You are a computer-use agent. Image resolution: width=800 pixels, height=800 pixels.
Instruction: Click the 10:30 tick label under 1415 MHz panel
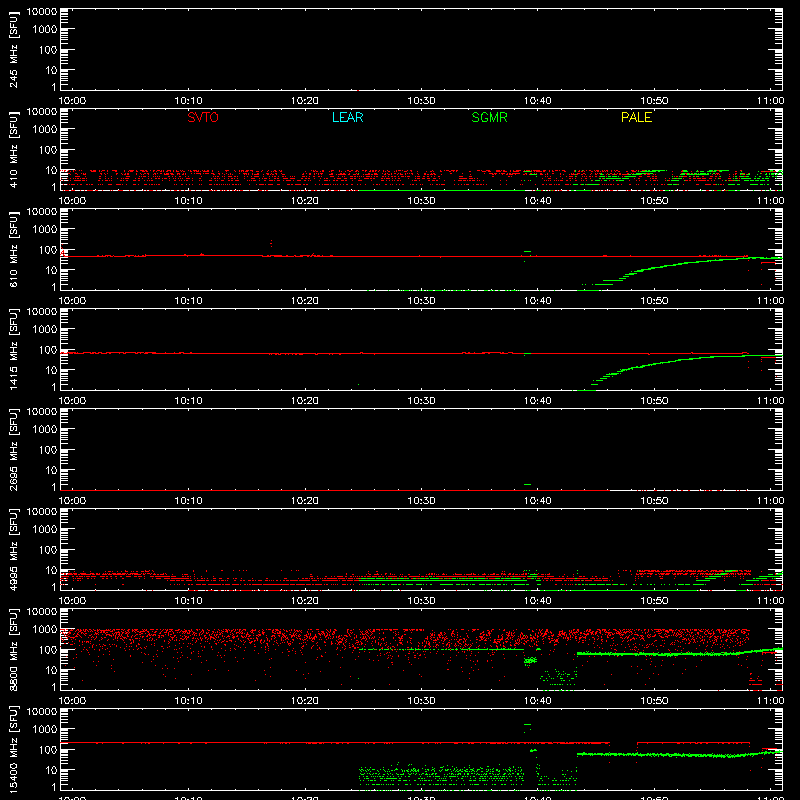tap(421, 401)
